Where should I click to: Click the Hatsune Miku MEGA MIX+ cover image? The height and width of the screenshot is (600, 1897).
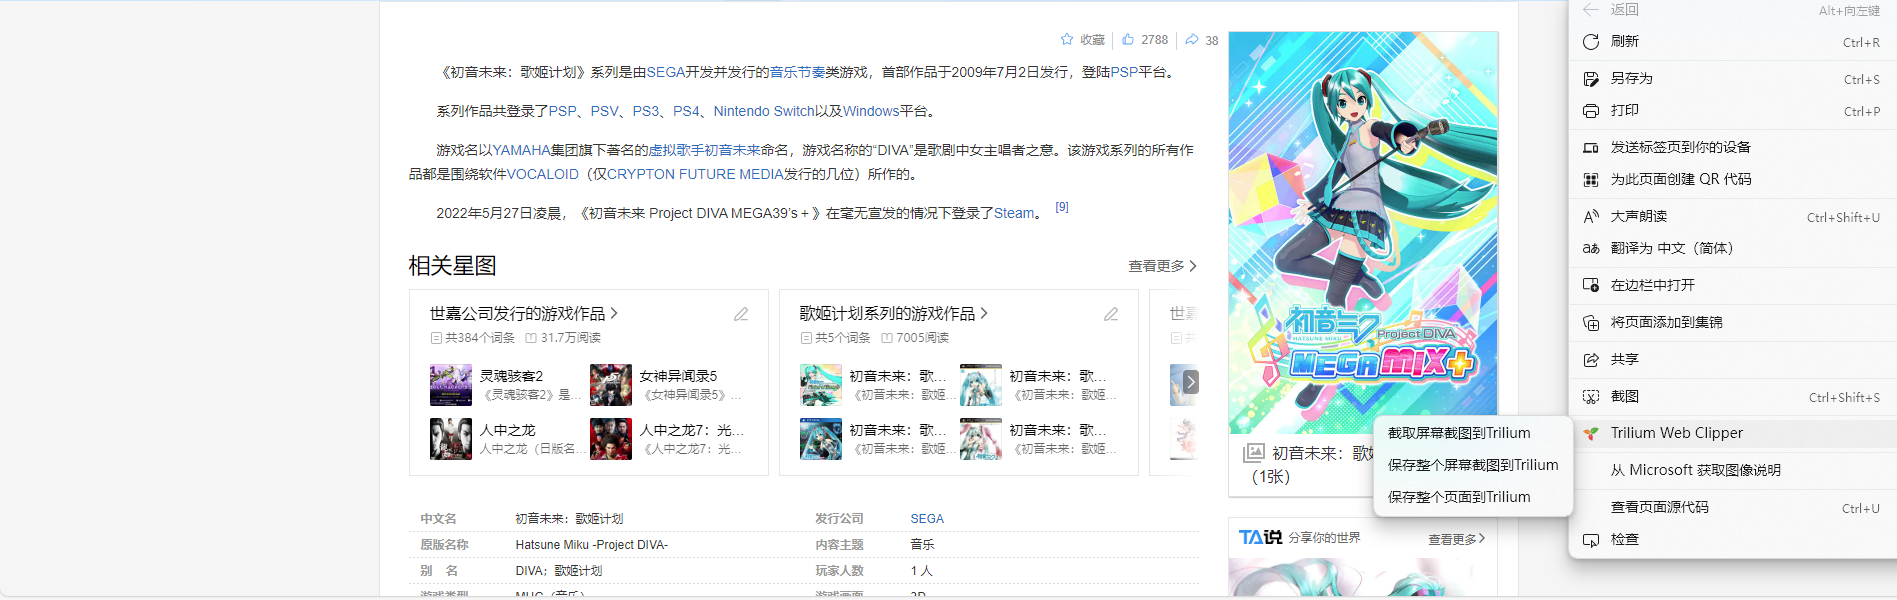point(1363,232)
